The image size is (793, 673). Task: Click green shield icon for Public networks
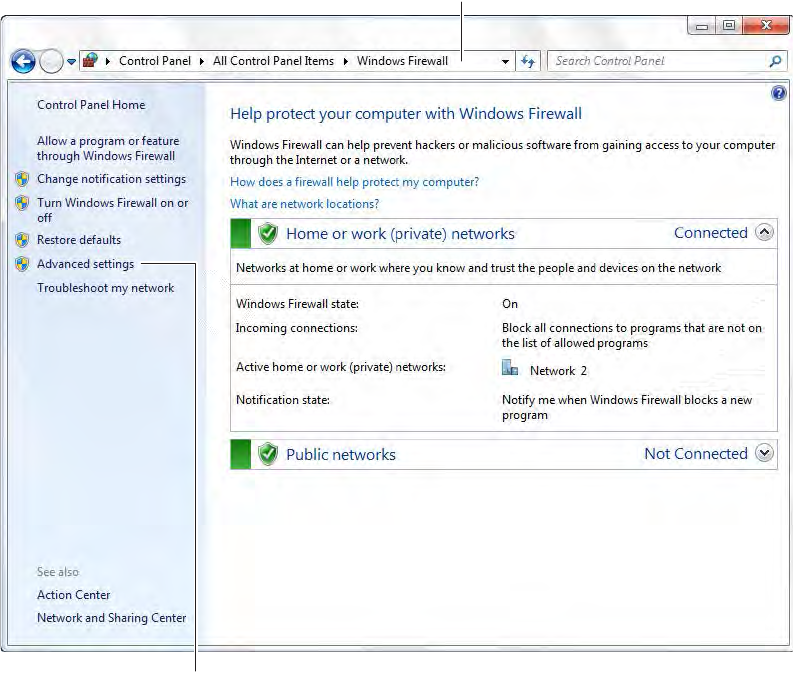(x=268, y=454)
